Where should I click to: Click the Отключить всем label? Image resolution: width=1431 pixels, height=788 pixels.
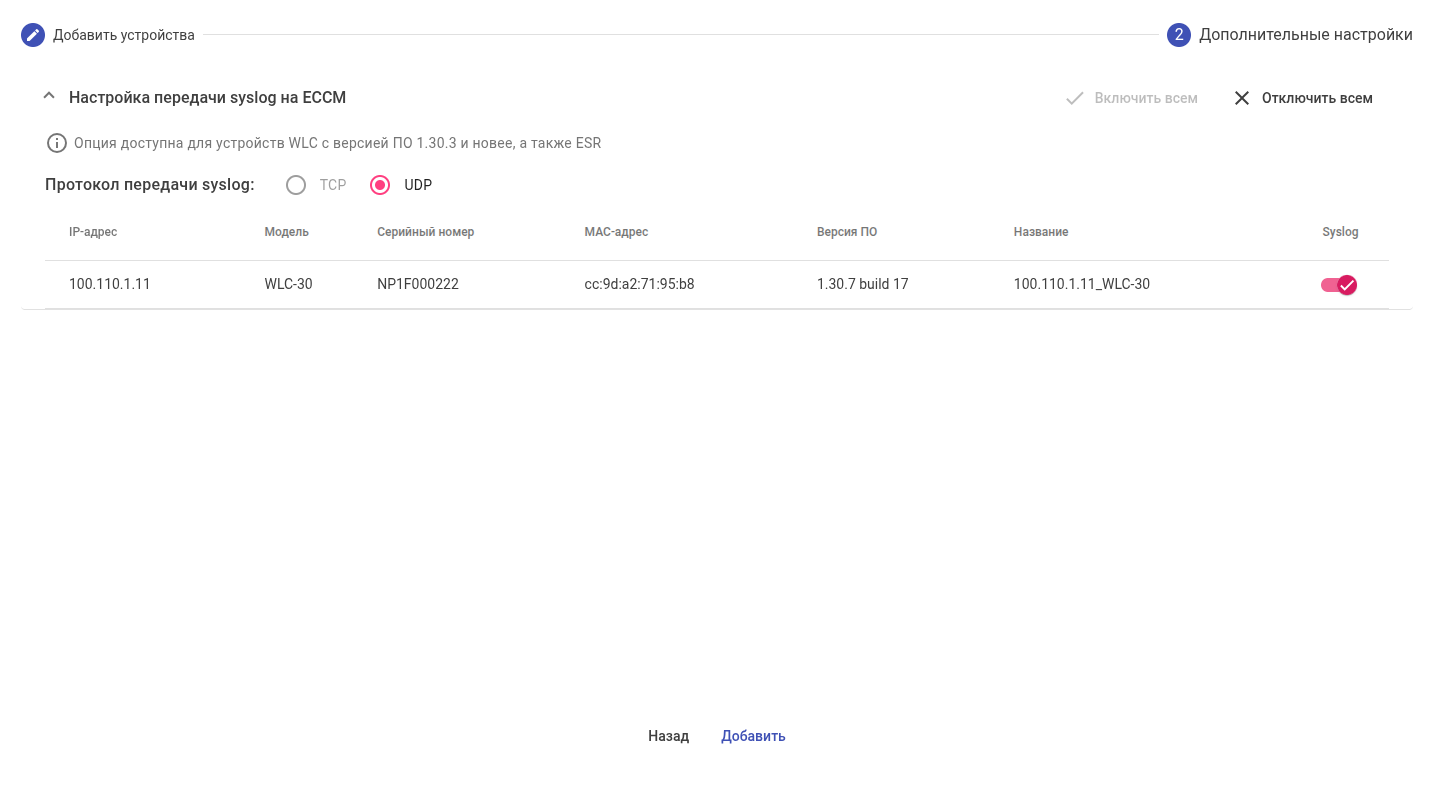click(1316, 98)
